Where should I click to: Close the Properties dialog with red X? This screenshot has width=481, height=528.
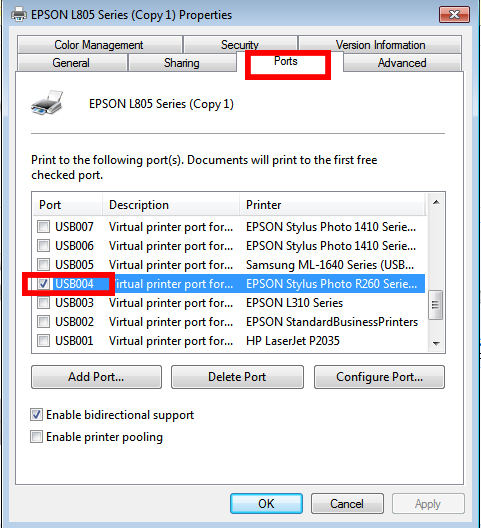(x=454, y=14)
